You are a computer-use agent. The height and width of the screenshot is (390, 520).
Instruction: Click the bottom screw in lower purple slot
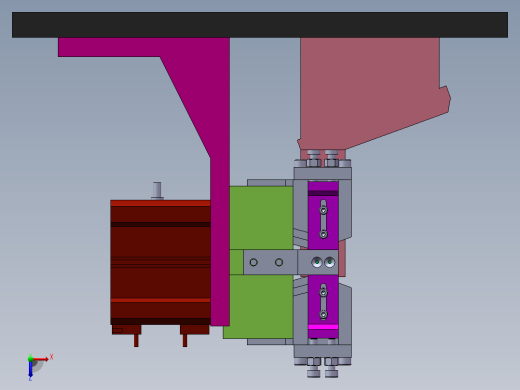click(323, 314)
